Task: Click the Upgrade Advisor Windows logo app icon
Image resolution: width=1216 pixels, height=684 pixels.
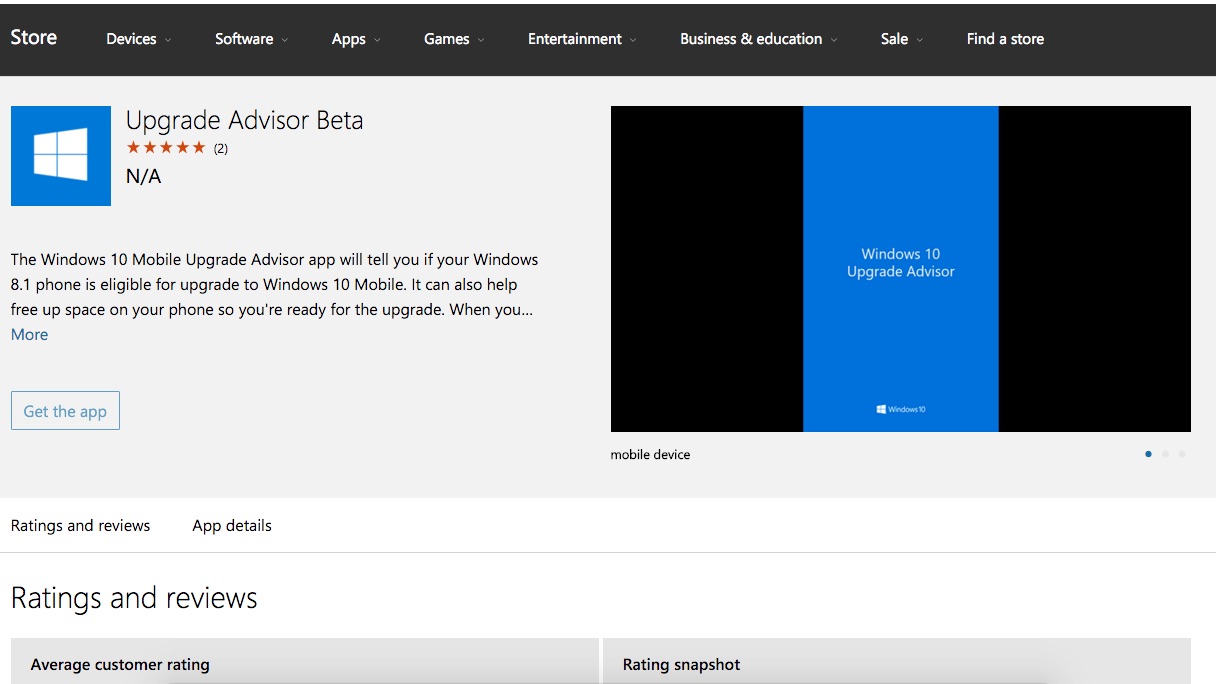Action: (61, 156)
